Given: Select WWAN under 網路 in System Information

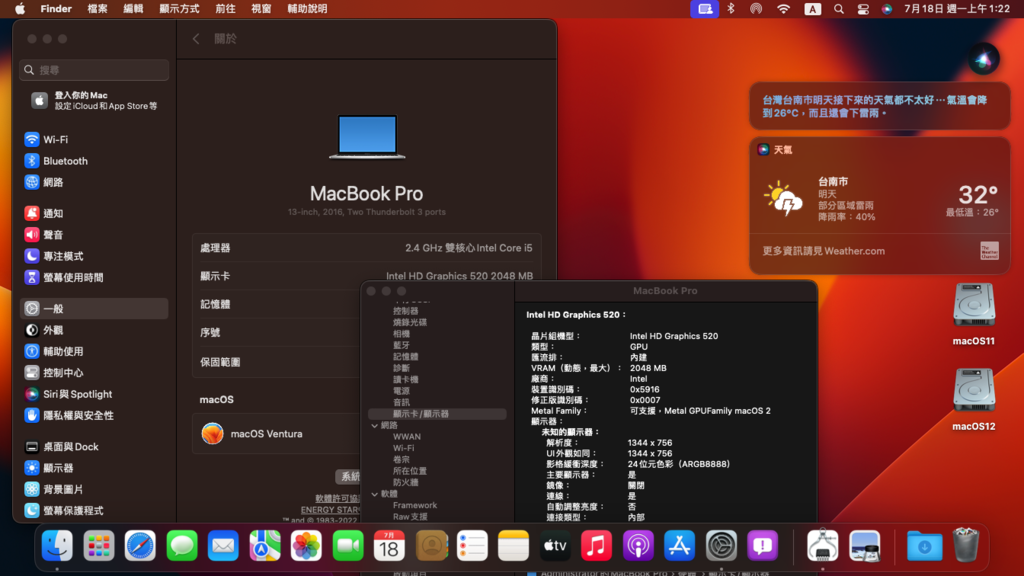Looking at the screenshot, I should (x=407, y=437).
